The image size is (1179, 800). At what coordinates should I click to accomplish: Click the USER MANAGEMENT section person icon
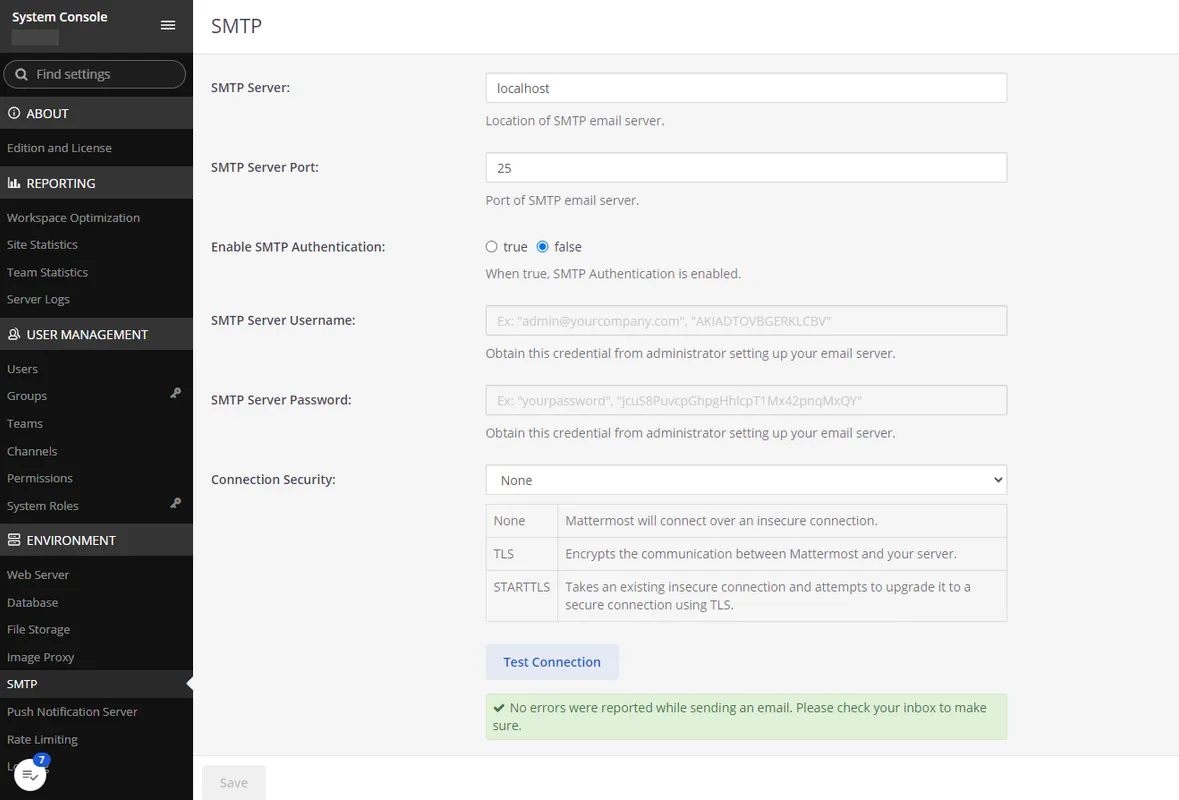[14, 335]
